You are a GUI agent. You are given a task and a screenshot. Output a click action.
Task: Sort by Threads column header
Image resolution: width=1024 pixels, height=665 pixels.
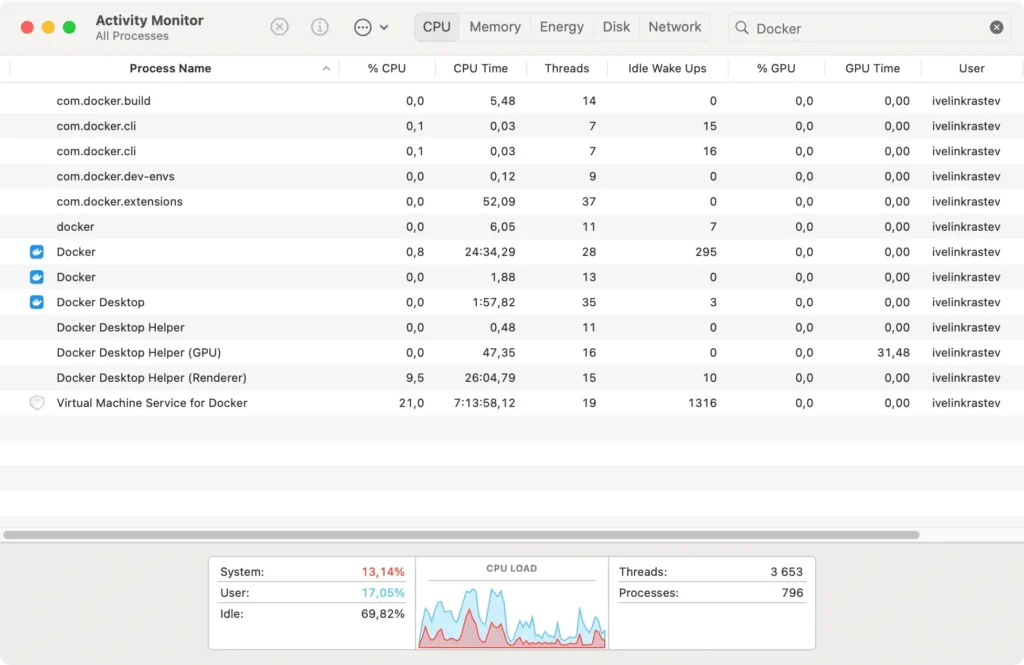click(x=567, y=69)
